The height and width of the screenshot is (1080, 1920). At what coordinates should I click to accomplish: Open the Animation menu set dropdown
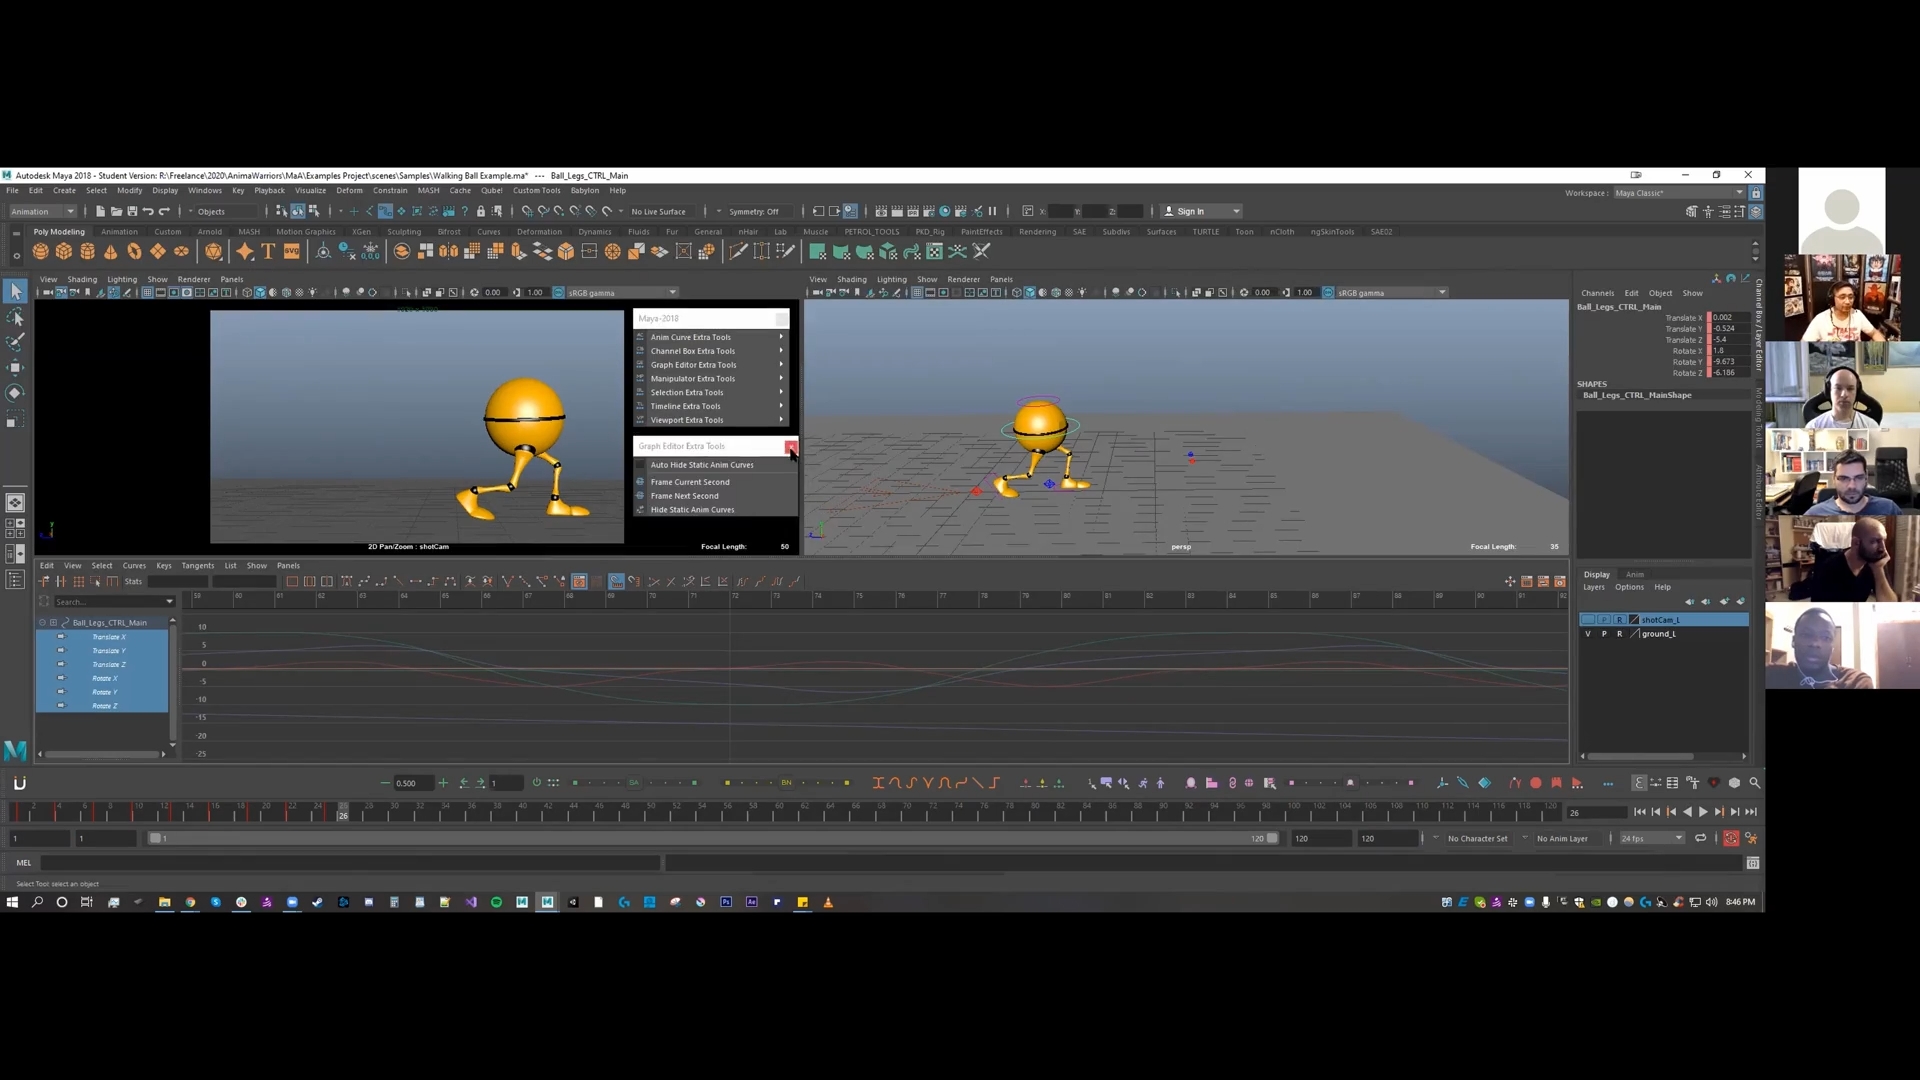42,211
